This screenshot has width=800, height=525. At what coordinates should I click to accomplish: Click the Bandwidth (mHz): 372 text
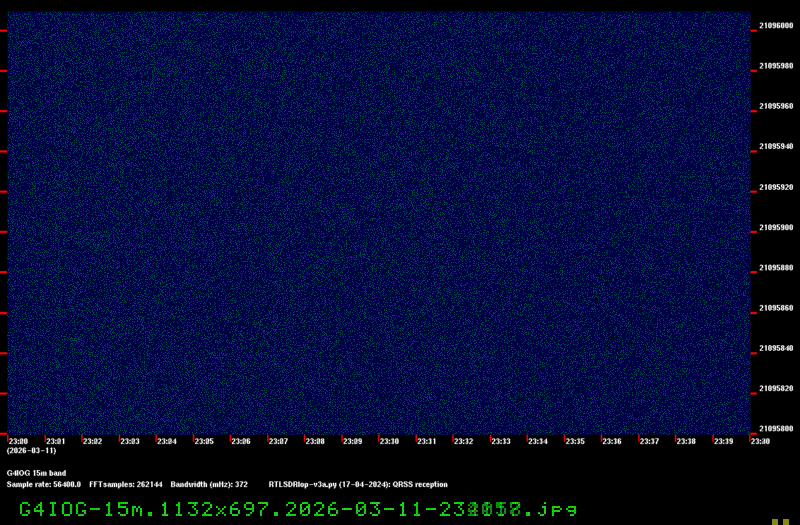coord(209,484)
